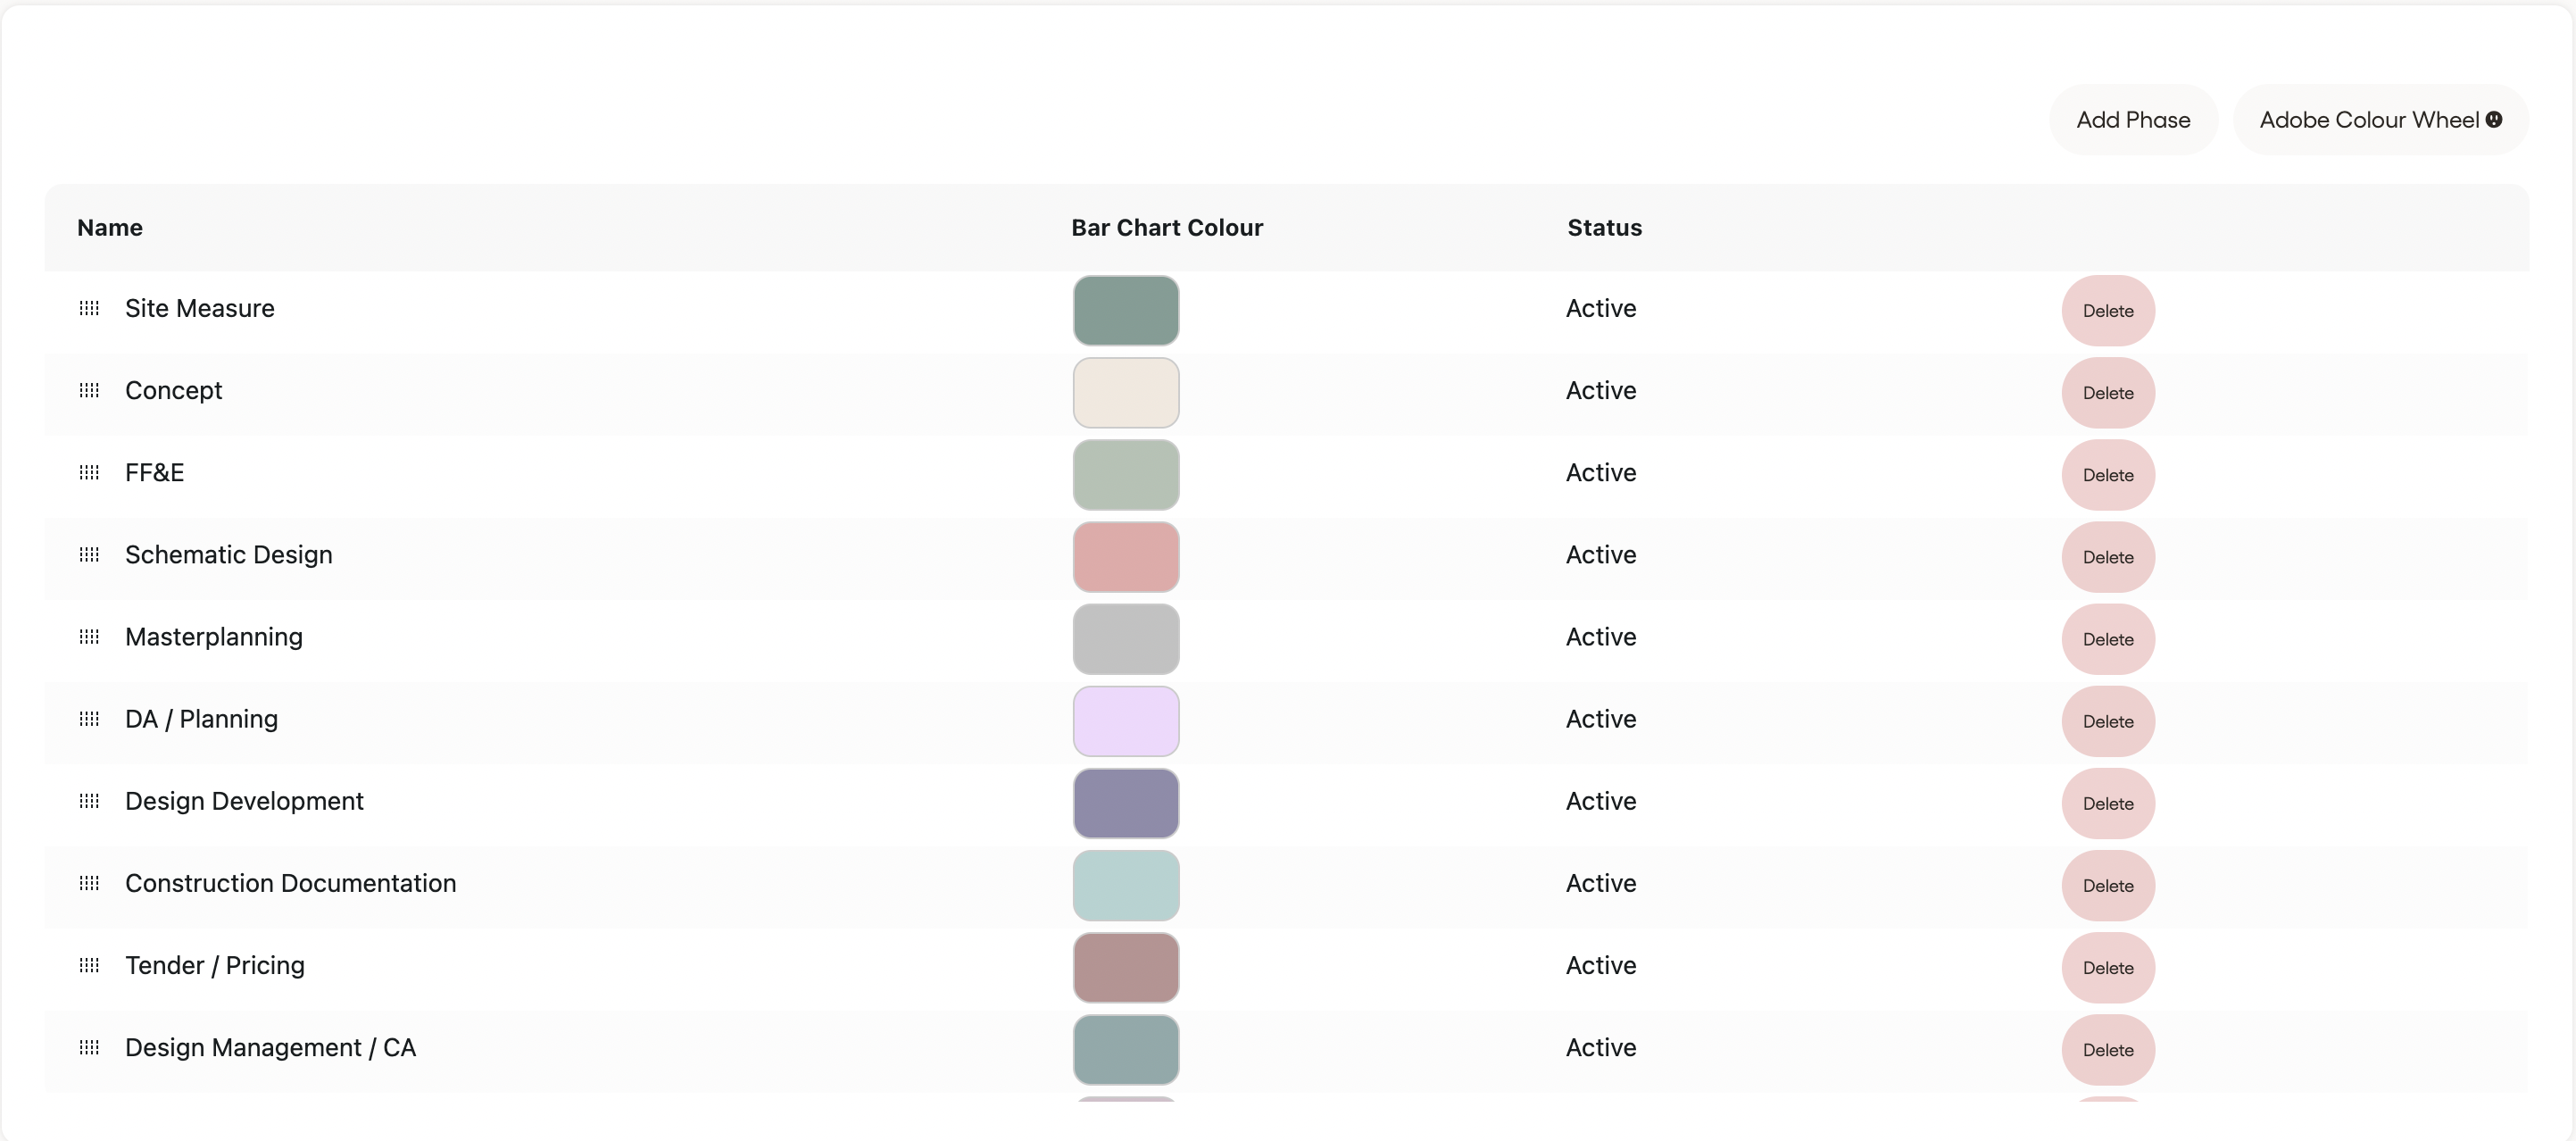Click the Active status for DA / Planning
This screenshot has height=1141, width=2576.
point(1601,718)
